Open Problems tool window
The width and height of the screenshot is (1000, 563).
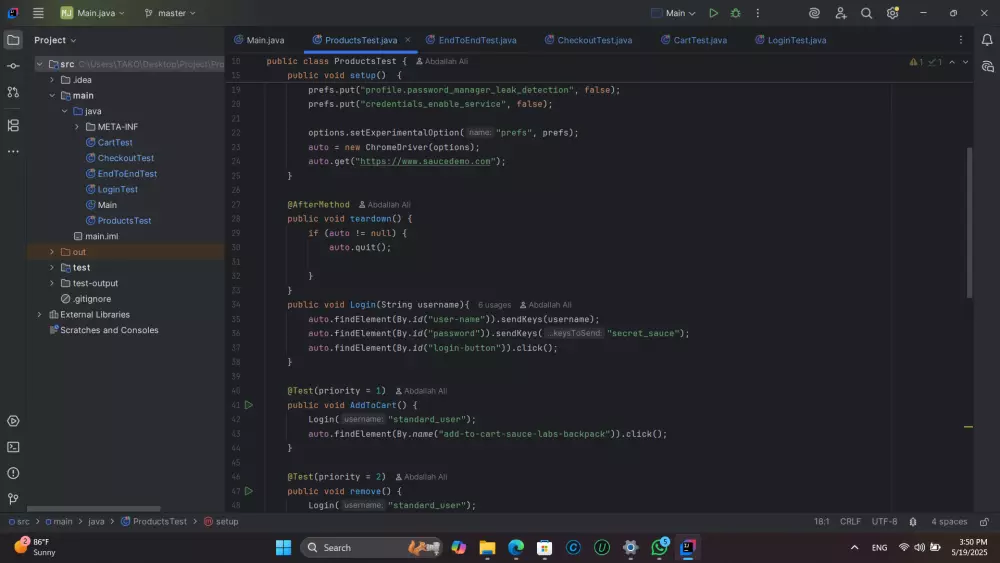click(x=13, y=473)
